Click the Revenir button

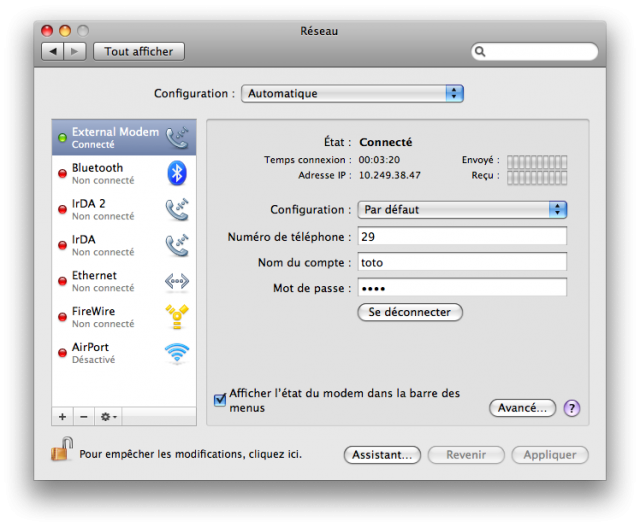[x=466, y=455]
